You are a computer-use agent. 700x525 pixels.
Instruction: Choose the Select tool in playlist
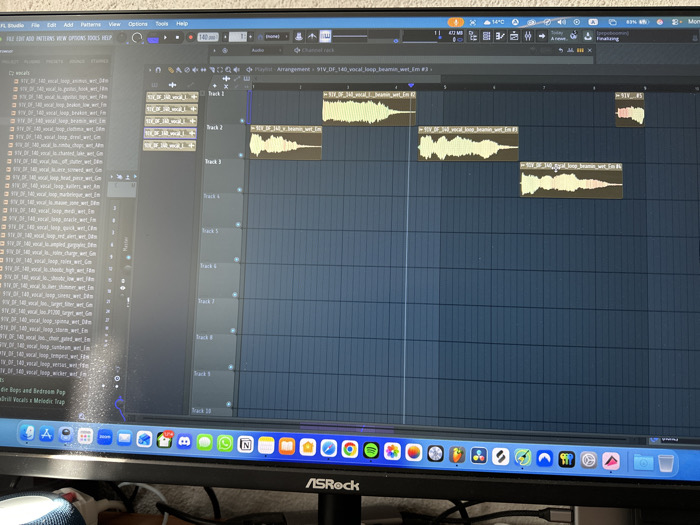[220, 70]
